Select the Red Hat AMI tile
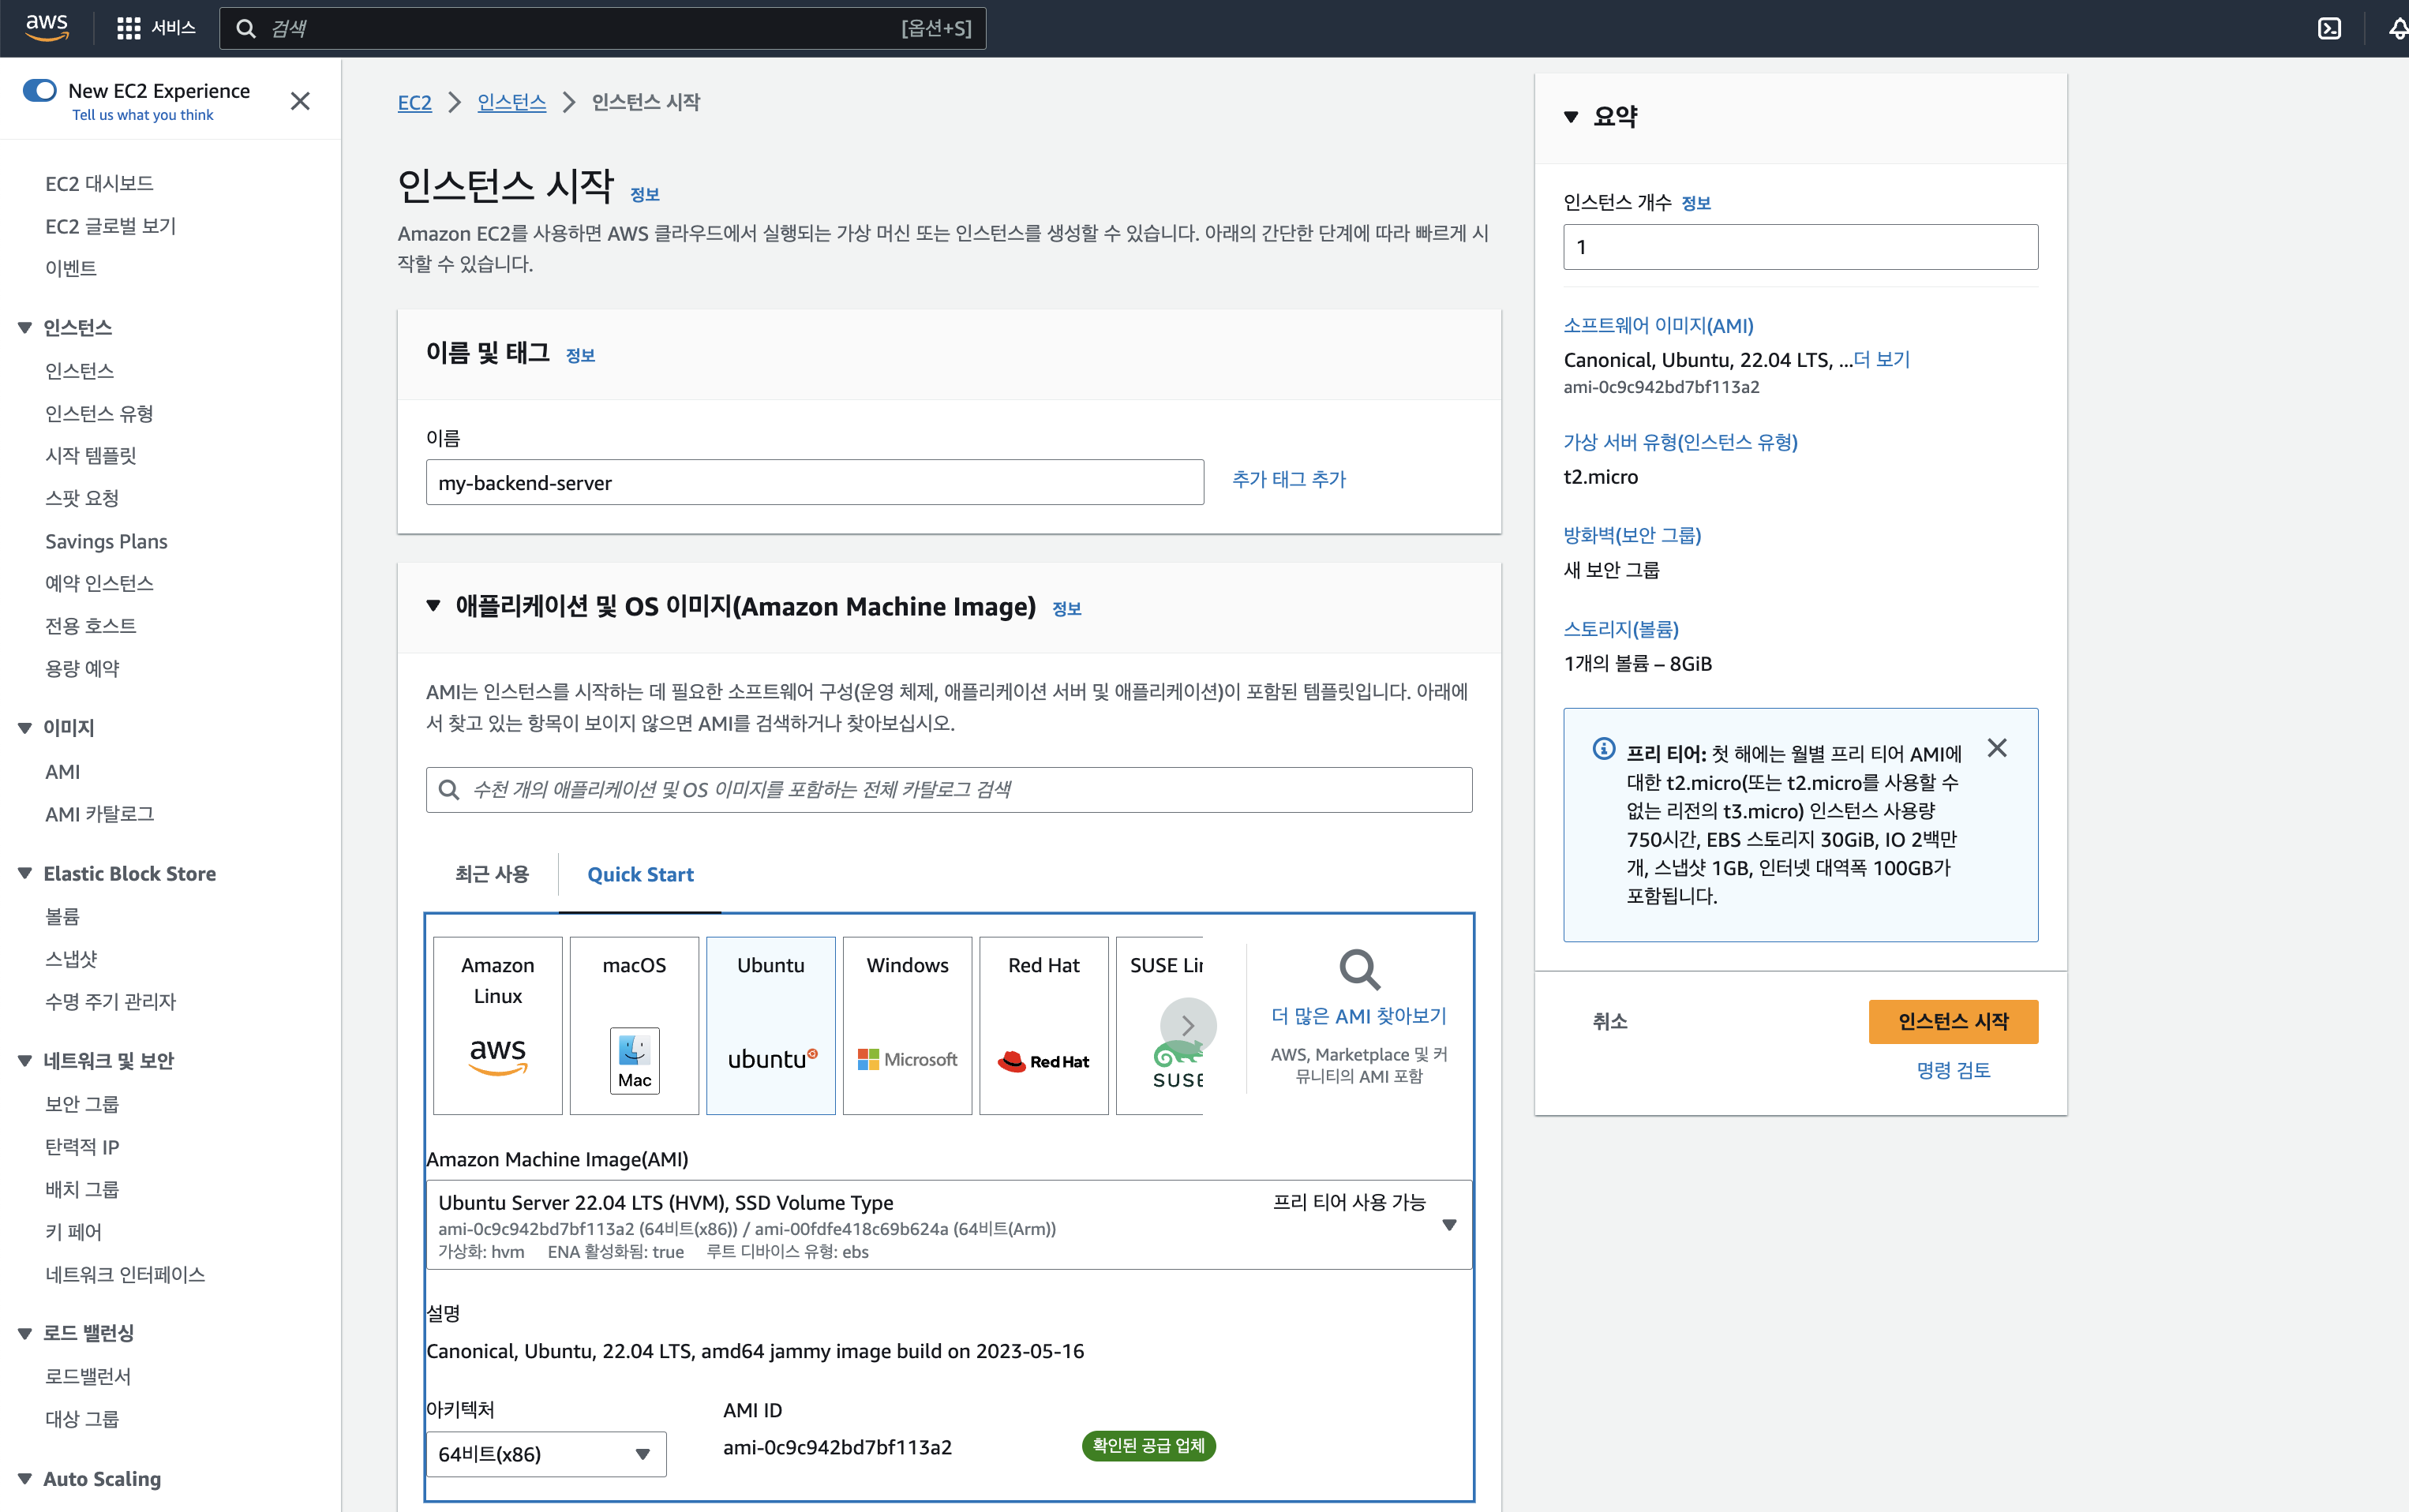 1043,1024
